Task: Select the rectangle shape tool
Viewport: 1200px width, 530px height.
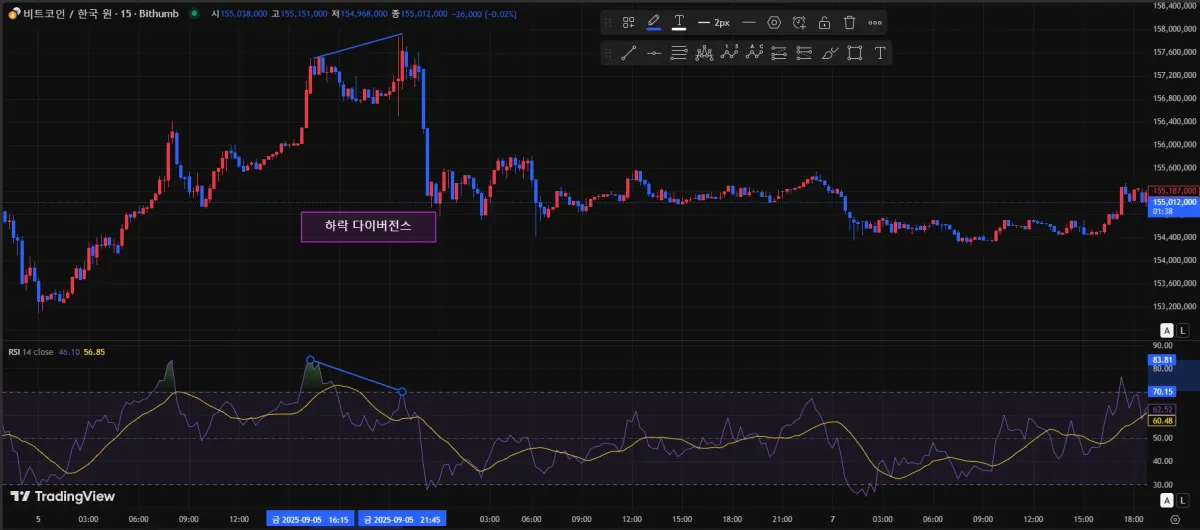Action: (855, 53)
